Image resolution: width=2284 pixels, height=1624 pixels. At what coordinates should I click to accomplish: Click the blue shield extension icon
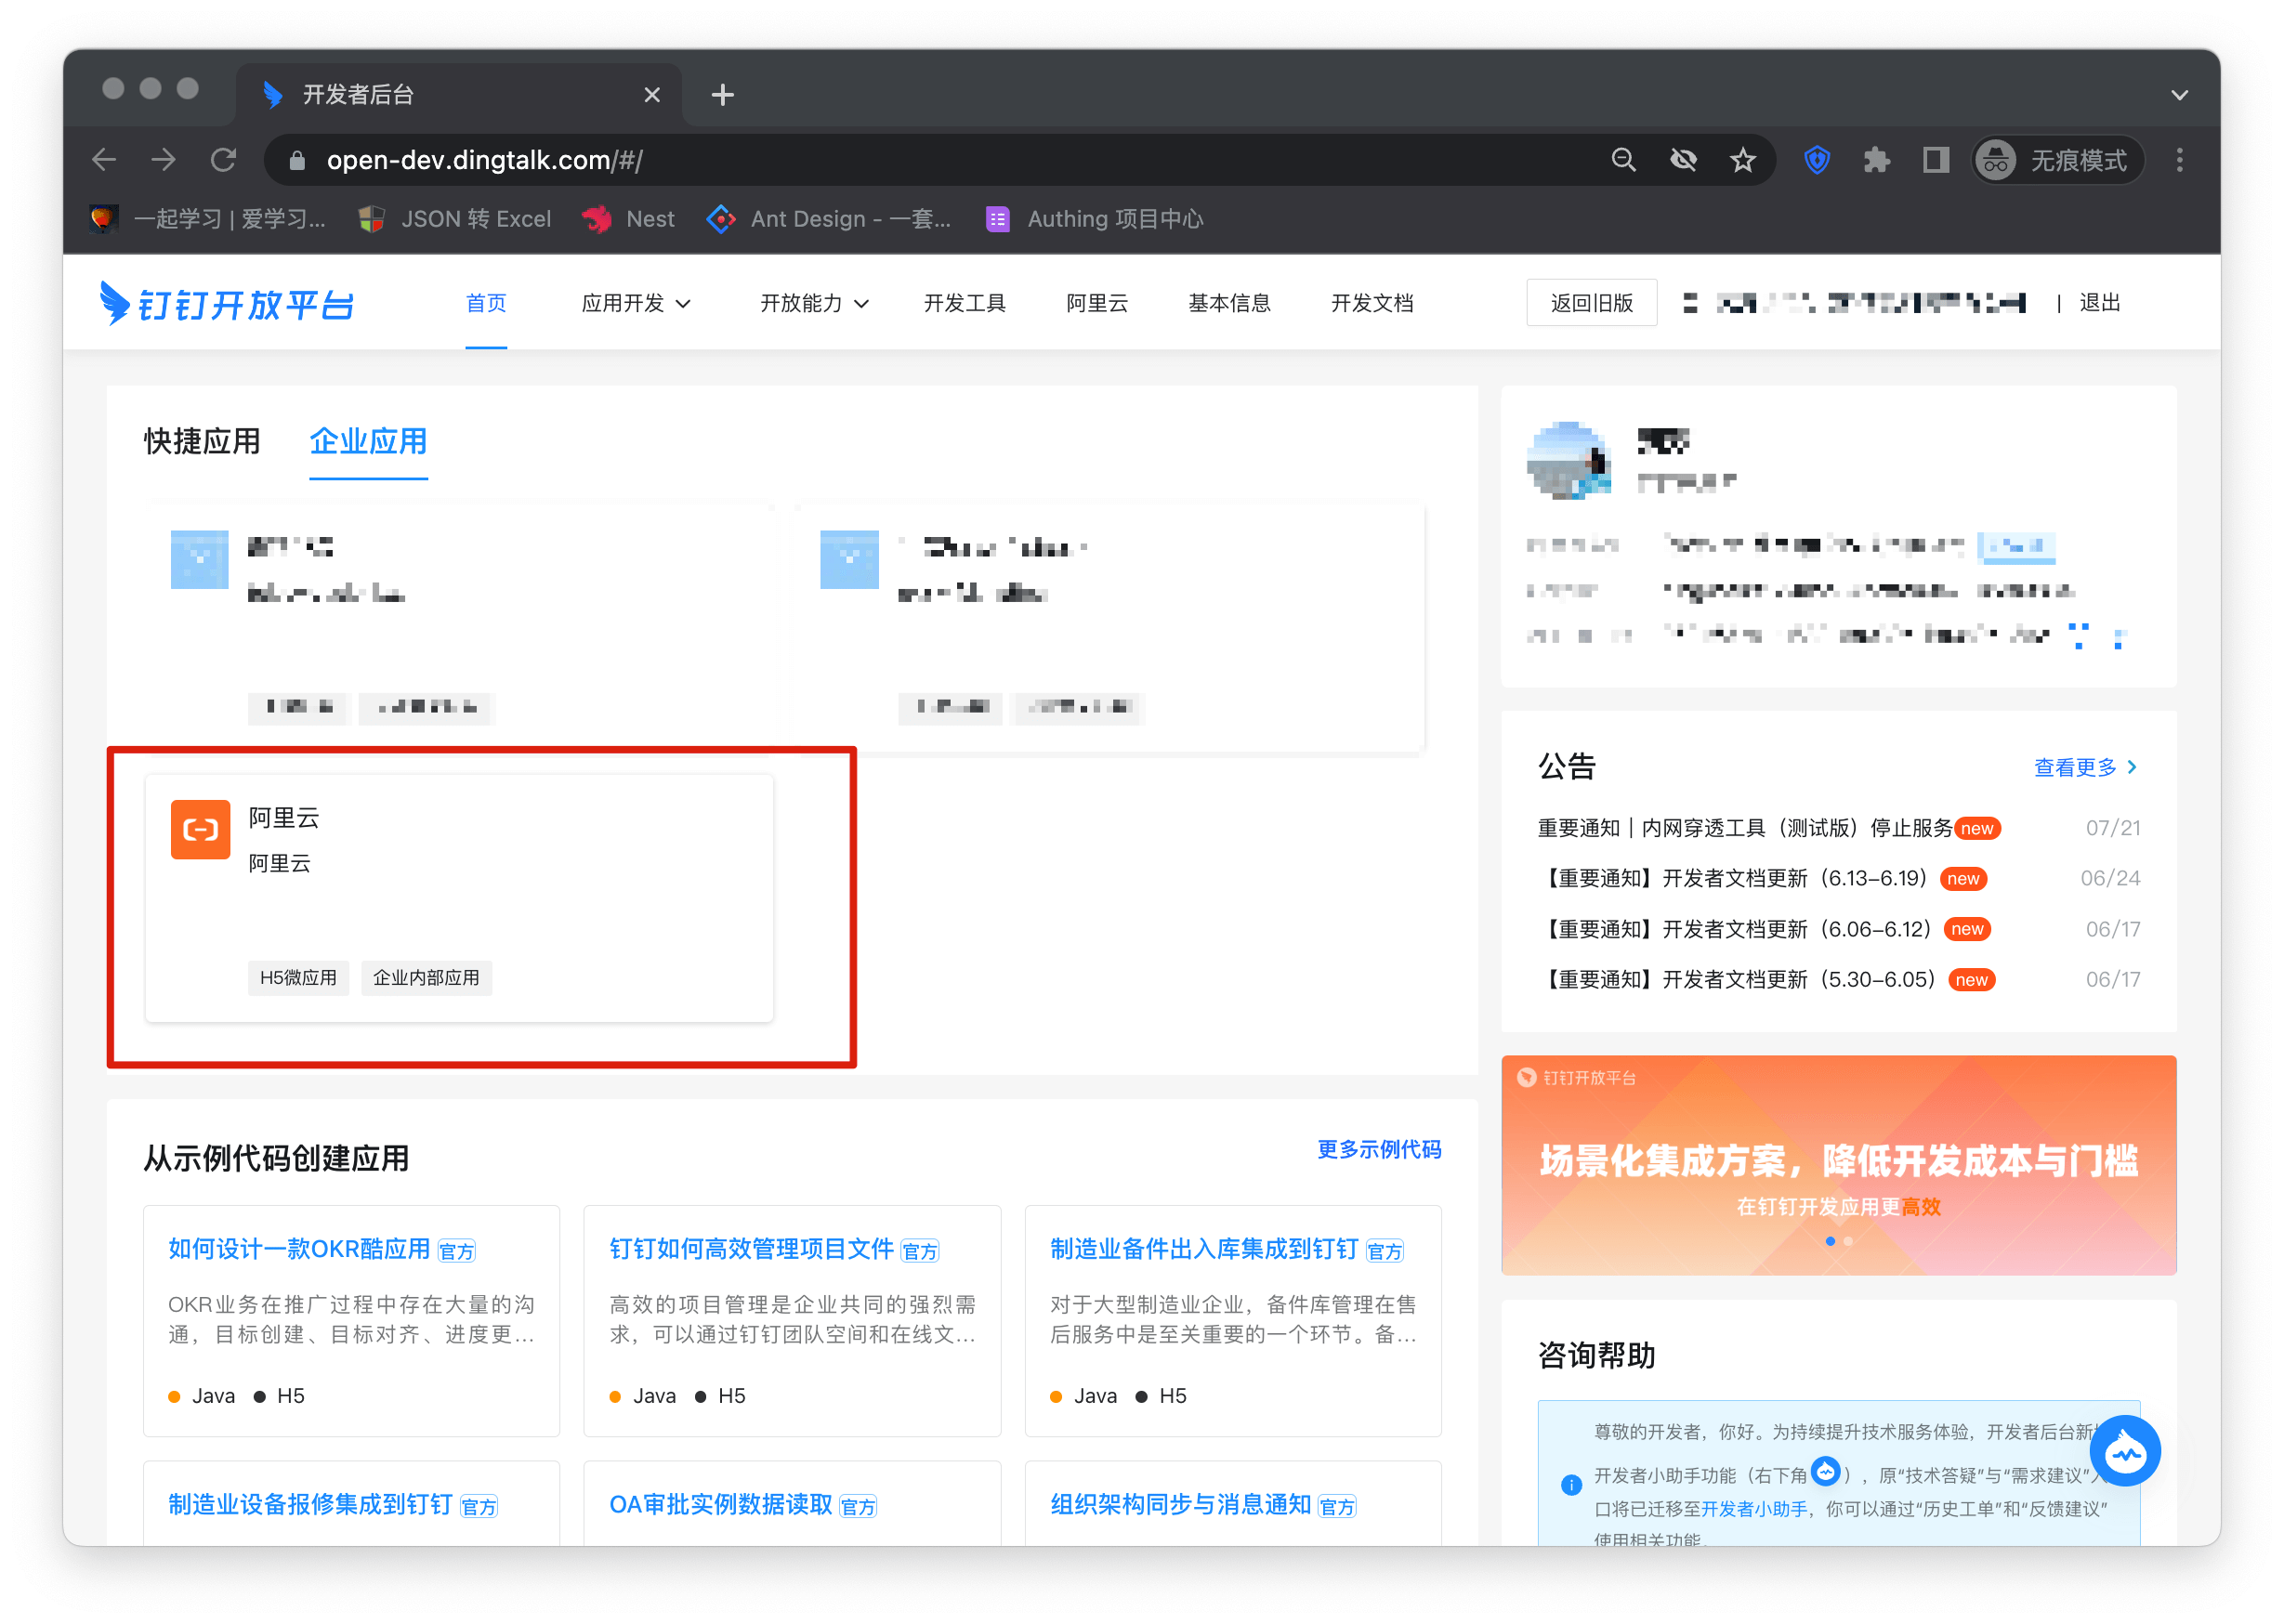click(1817, 160)
